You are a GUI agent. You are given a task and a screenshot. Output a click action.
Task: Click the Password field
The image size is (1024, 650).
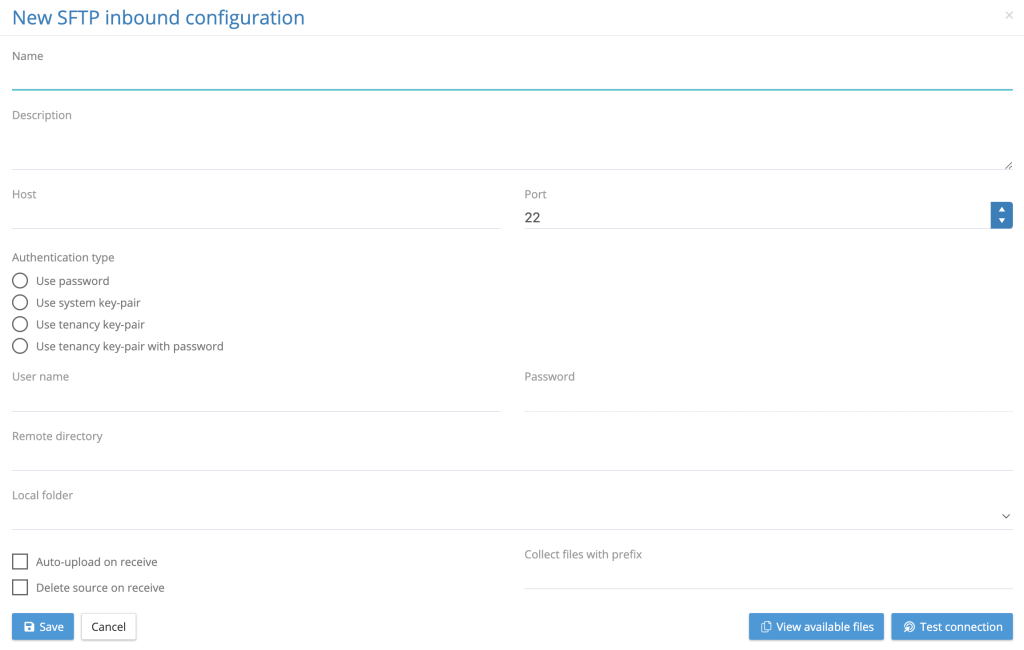coord(768,399)
